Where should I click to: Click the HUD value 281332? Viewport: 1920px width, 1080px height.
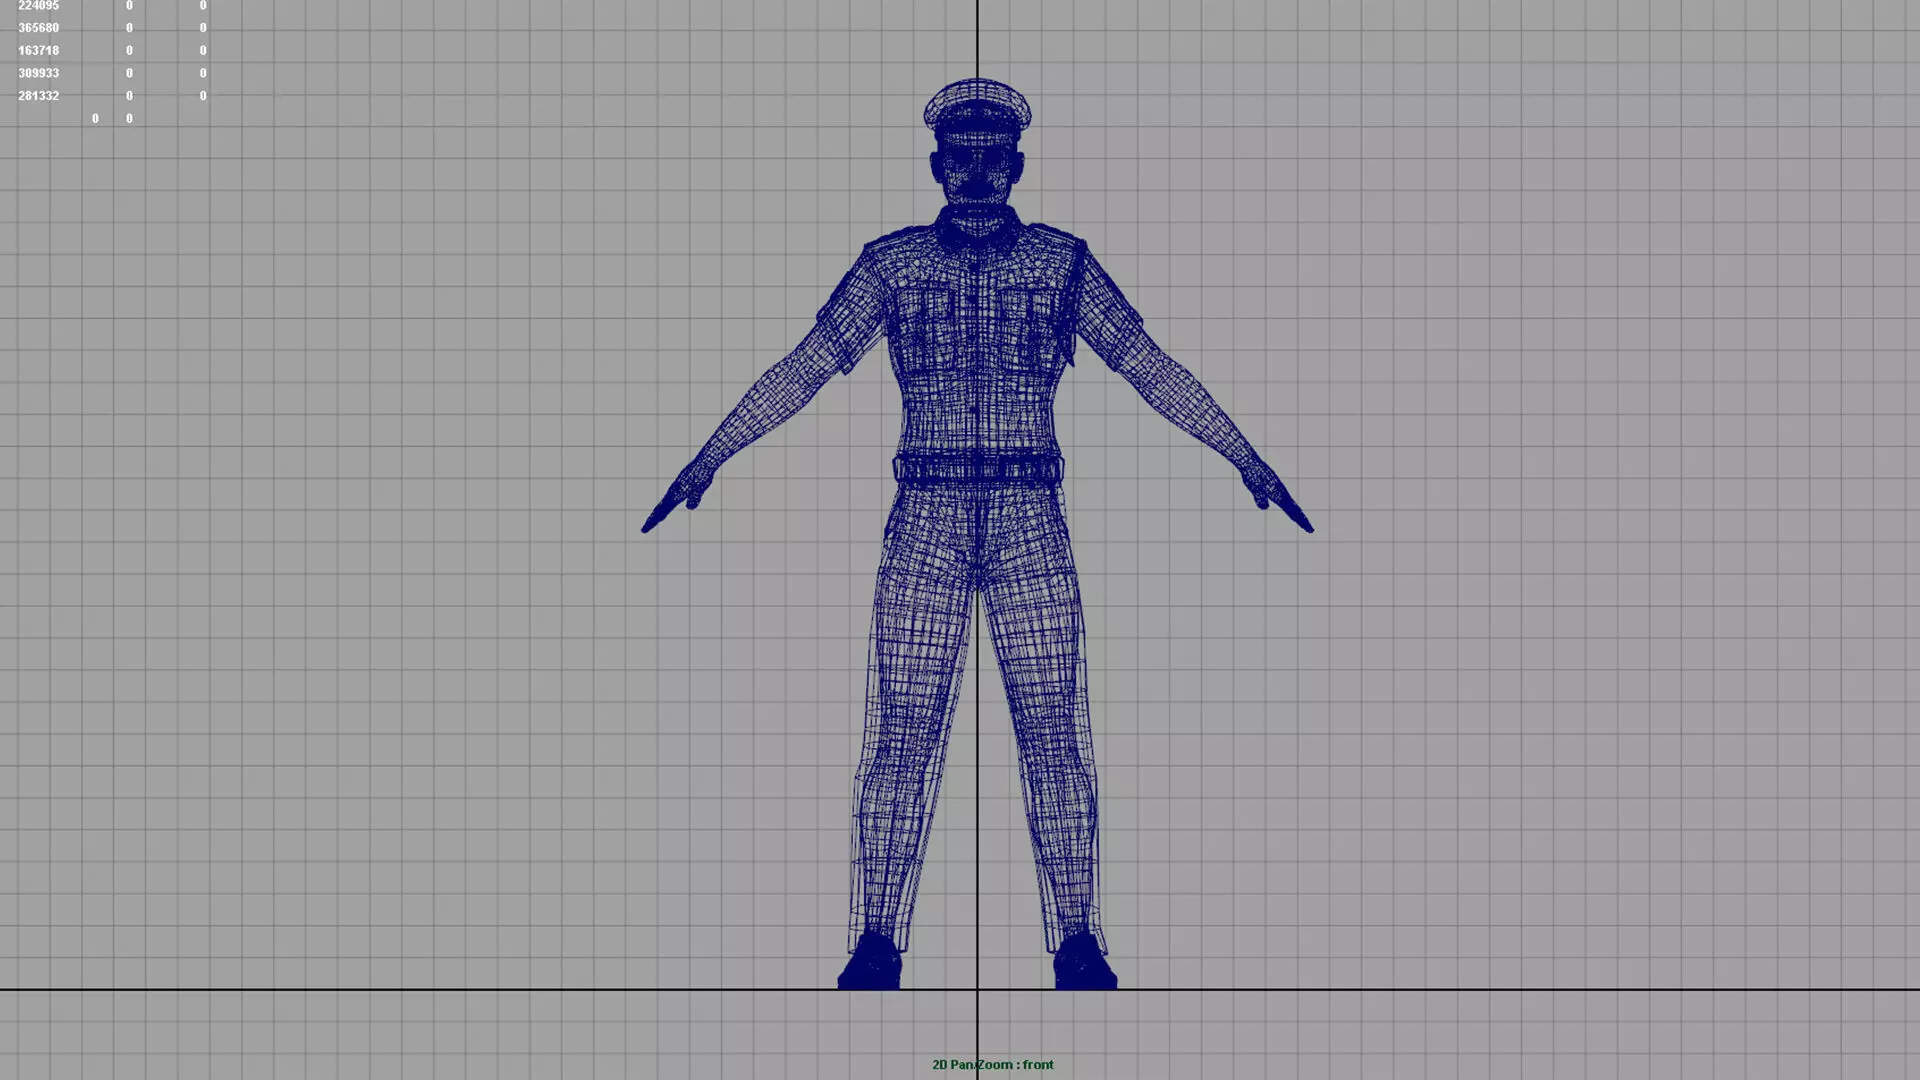(38, 96)
